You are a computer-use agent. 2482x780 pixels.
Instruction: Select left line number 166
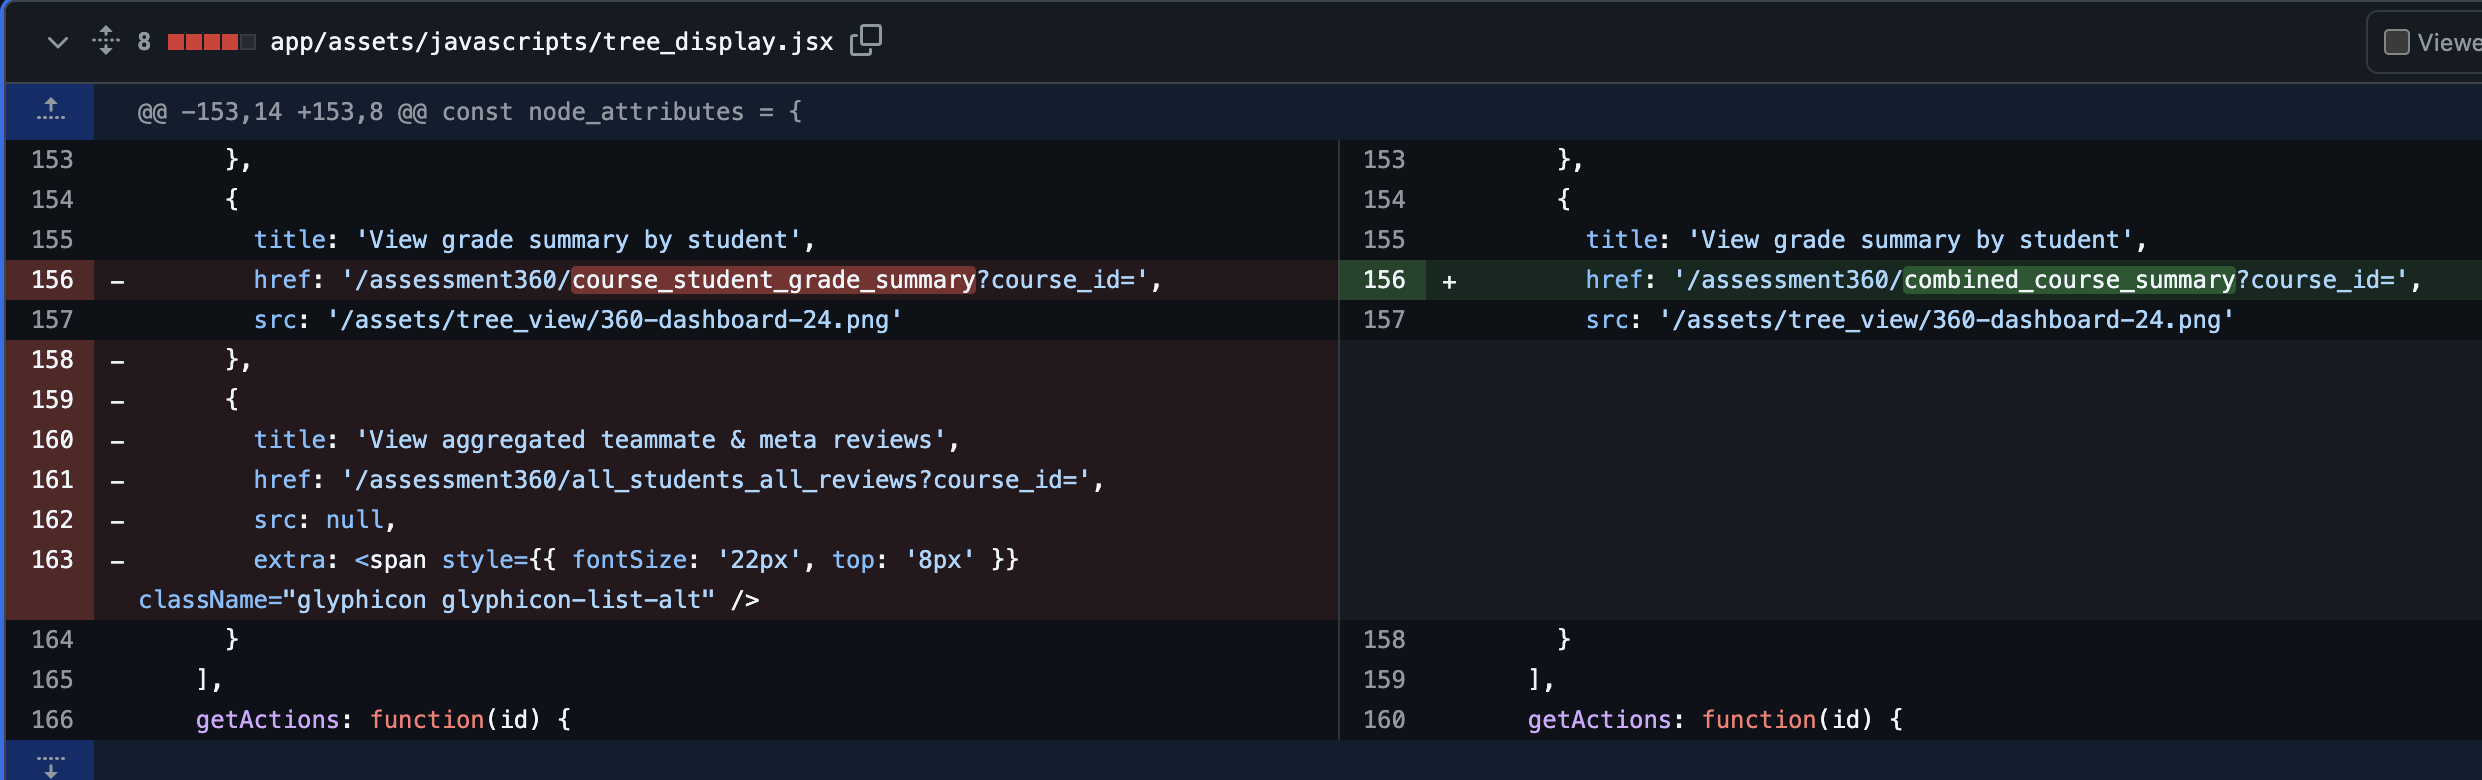click(x=52, y=720)
